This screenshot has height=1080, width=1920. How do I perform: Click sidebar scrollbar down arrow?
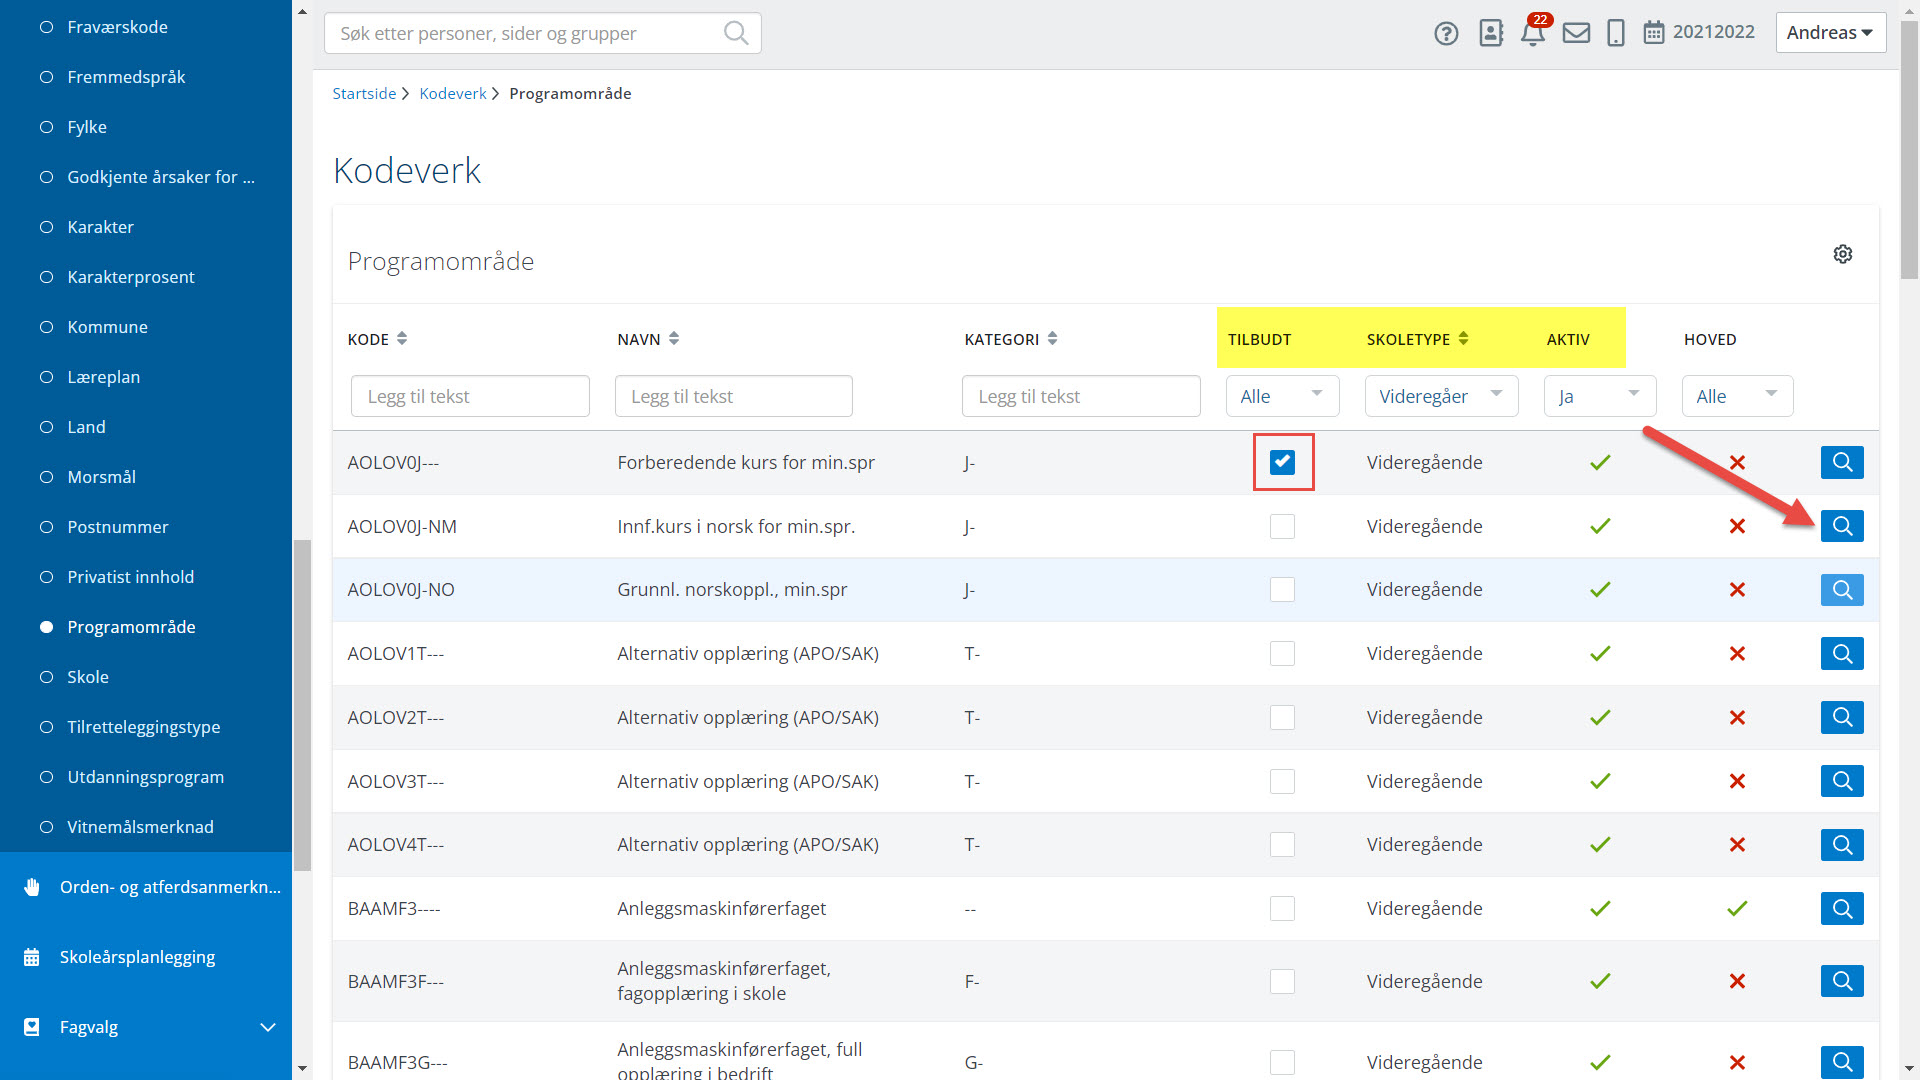(302, 1068)
